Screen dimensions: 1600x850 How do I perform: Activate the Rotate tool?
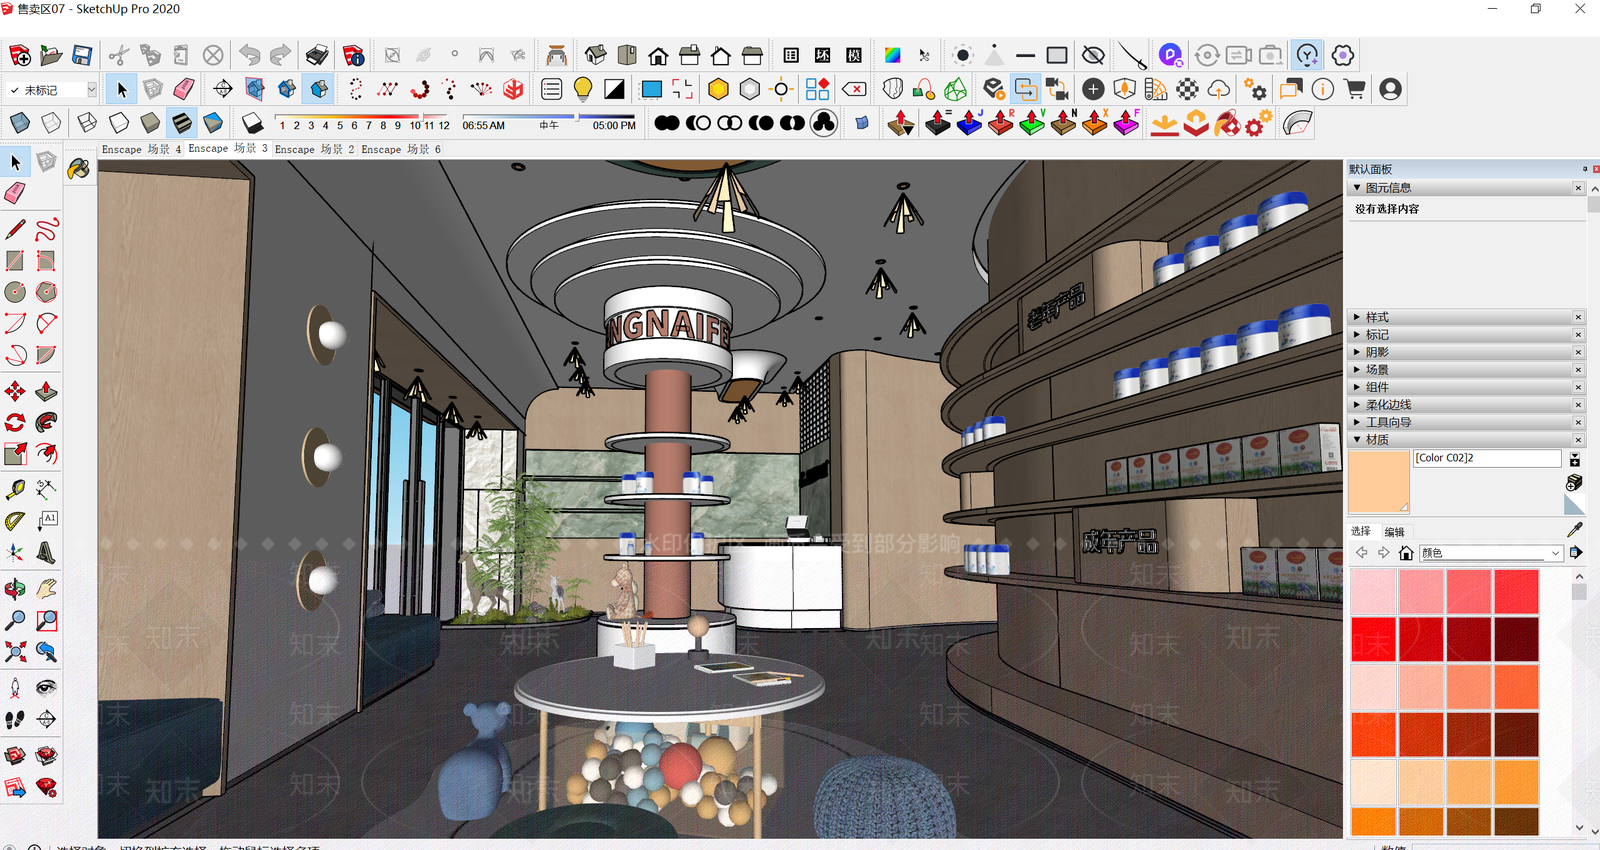click(x=15, y=422)
